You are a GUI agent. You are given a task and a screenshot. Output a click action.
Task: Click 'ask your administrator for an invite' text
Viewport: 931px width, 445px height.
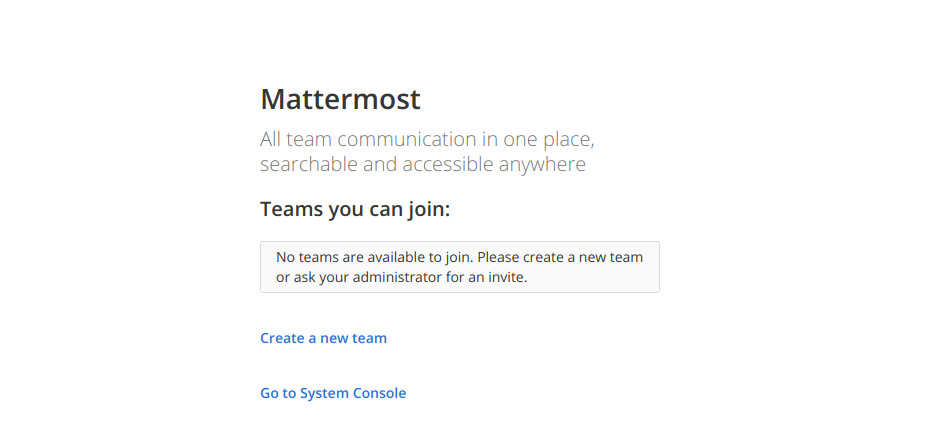click(409, 277)
